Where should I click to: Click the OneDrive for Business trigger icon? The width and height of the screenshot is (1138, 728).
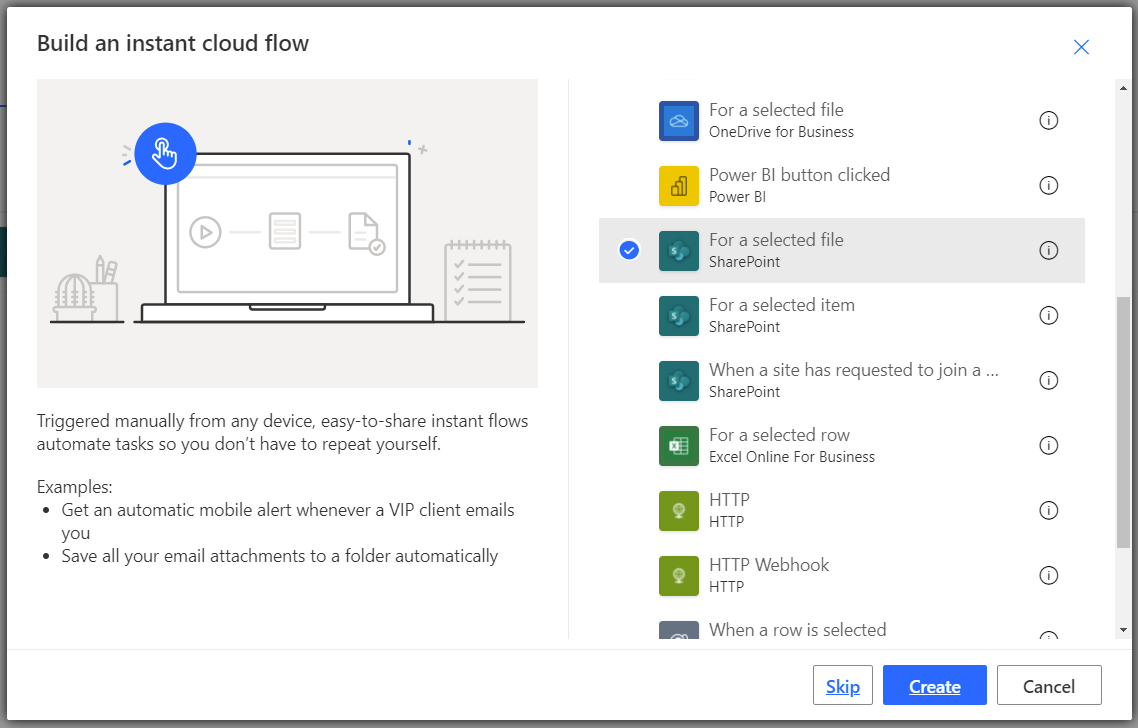(x=679, y=120)
